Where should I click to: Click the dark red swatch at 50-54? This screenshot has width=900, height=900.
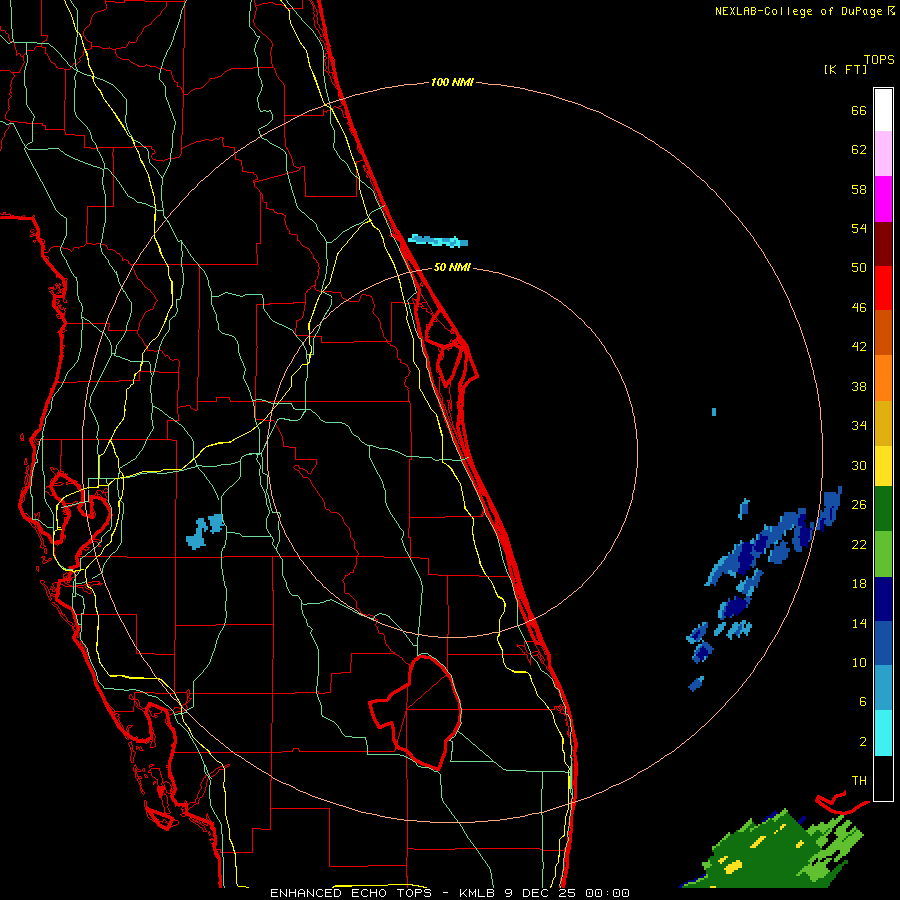(x=883, y=244)
